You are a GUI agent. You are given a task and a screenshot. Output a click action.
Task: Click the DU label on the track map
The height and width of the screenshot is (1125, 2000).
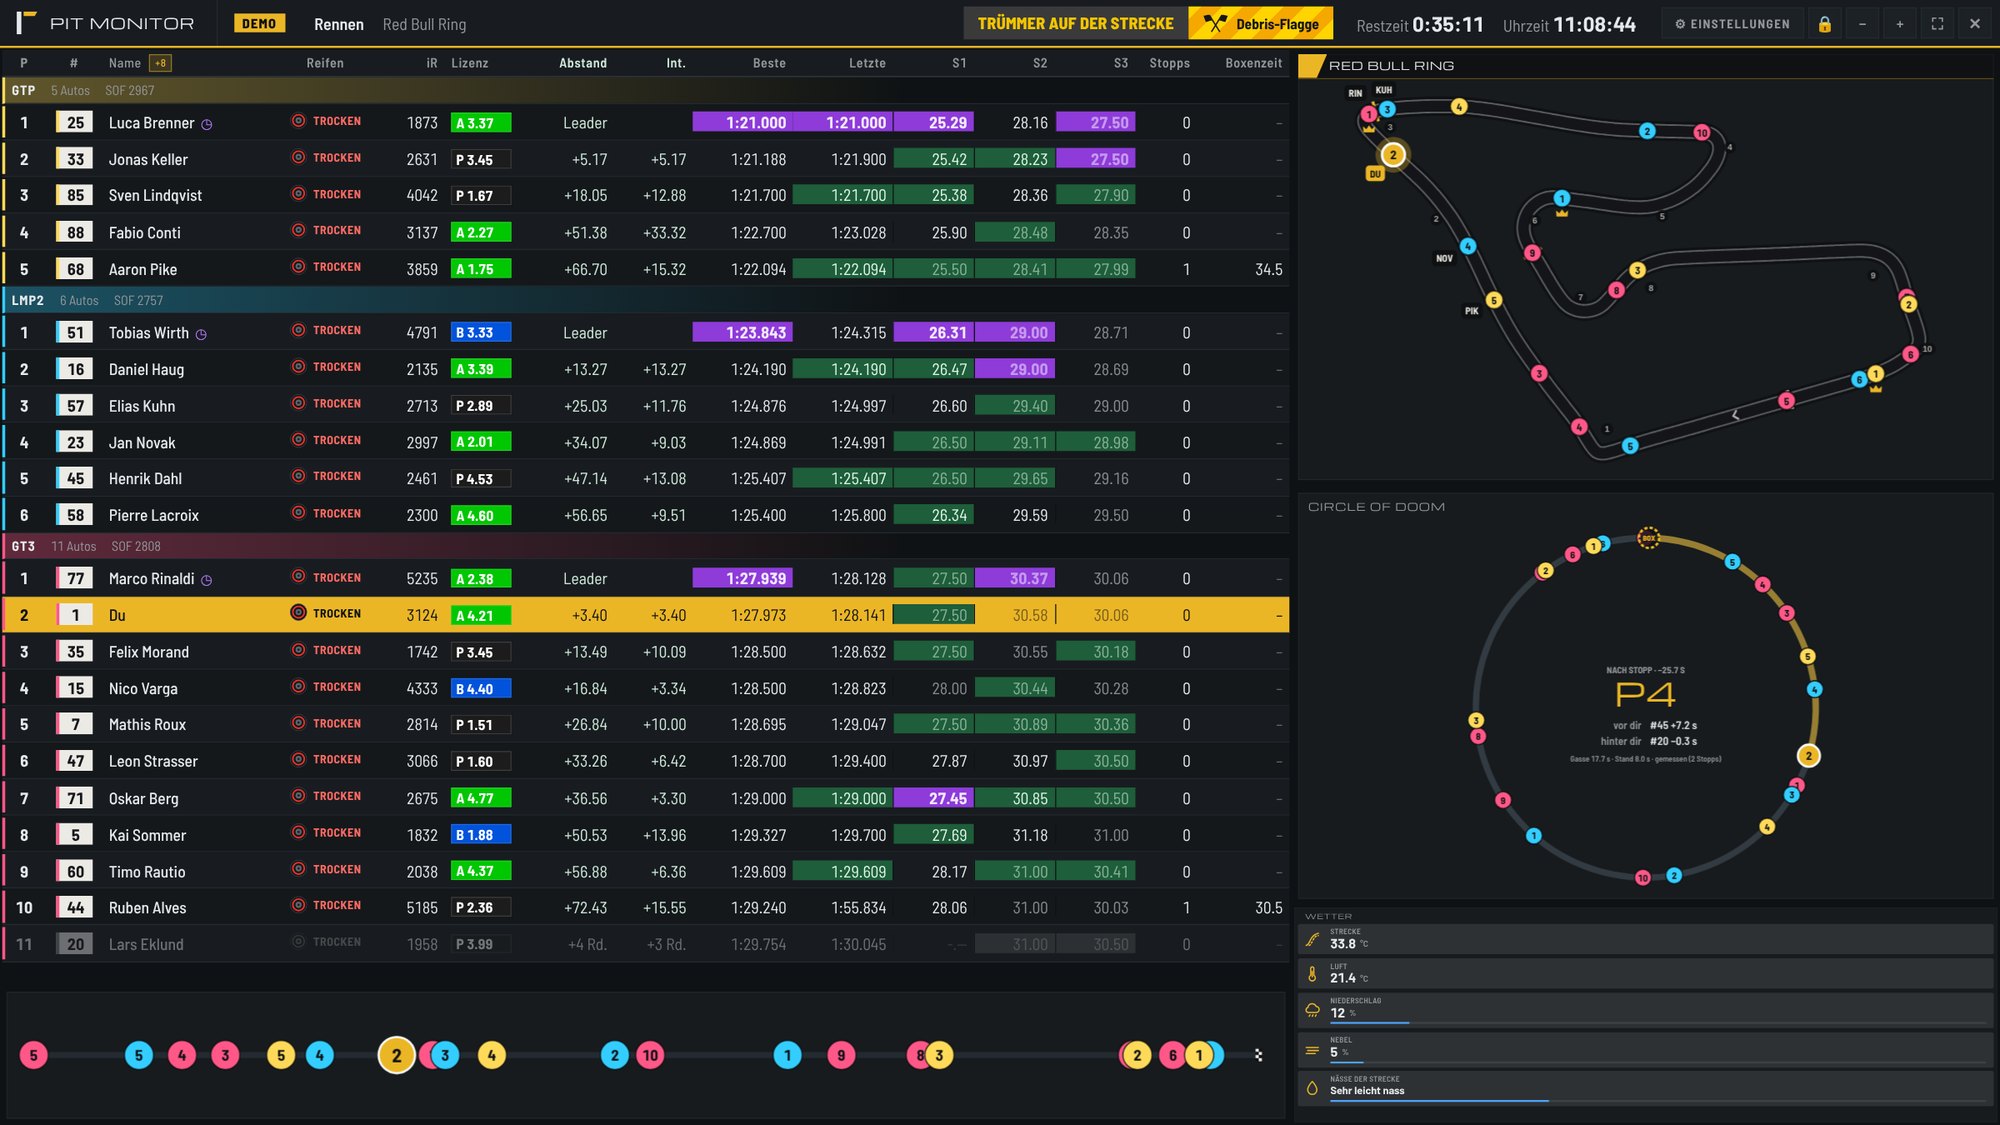click(1375, 174)
